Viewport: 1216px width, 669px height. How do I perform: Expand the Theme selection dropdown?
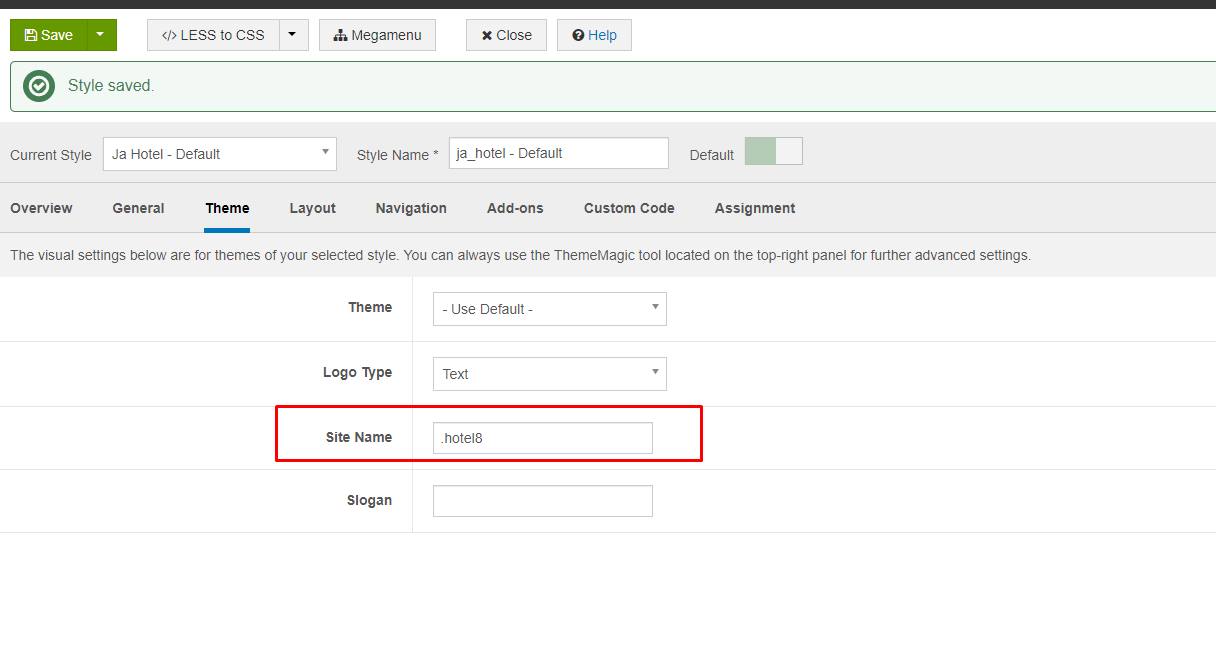549,309
